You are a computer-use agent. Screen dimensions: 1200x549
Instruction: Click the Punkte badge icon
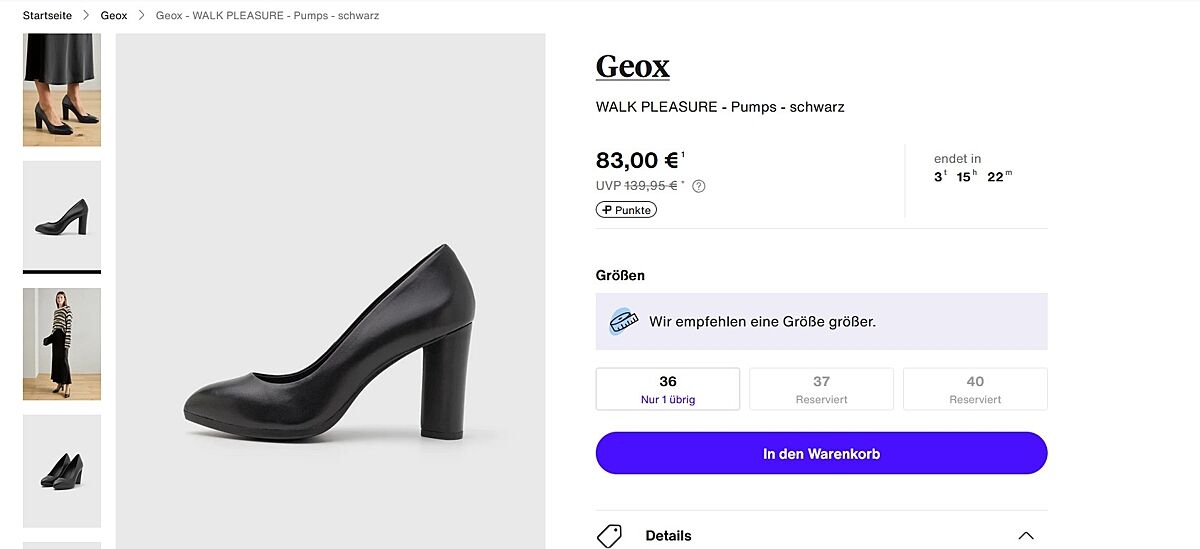626,210
